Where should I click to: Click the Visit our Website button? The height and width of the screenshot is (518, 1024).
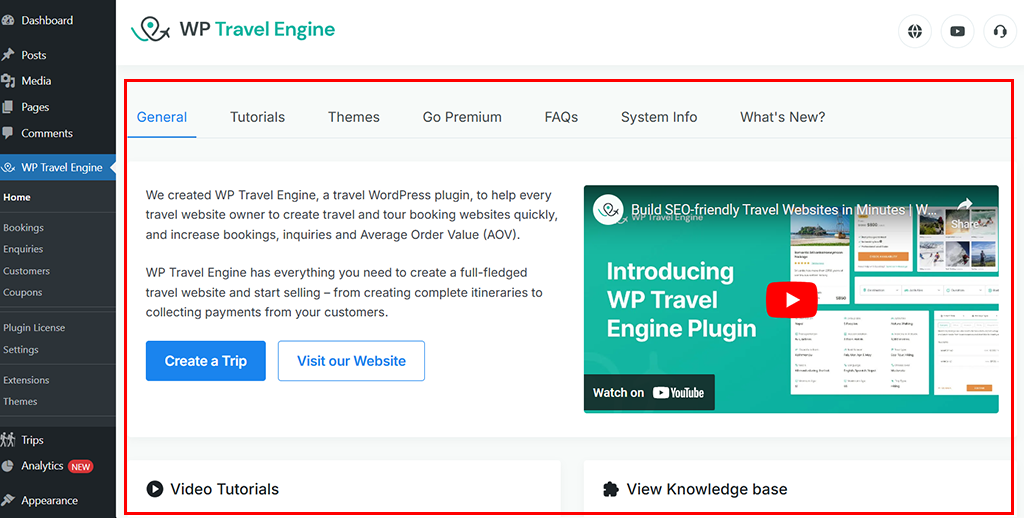click(x=351, y=361)
